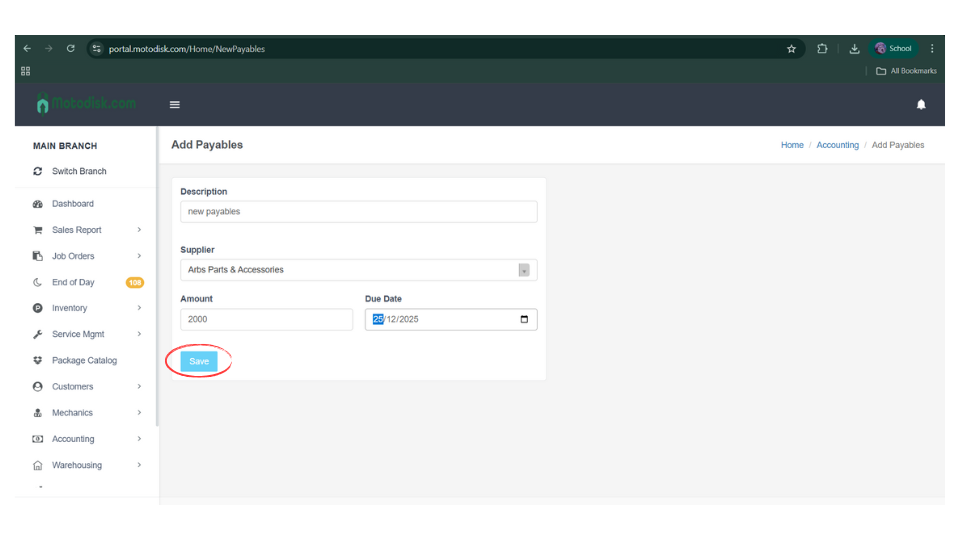
Task: Open End of Day with 108 badge
Action: click(x=73, y=282)
